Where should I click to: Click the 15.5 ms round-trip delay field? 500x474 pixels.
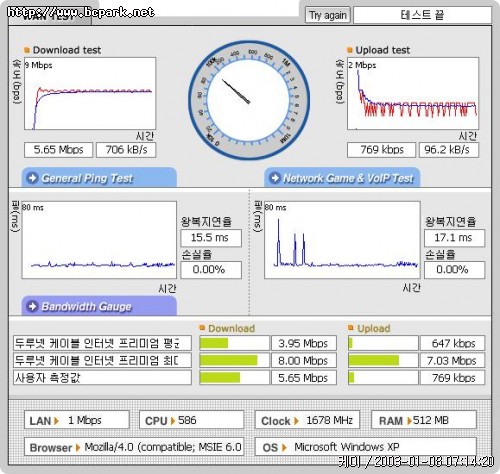[211, 238]
